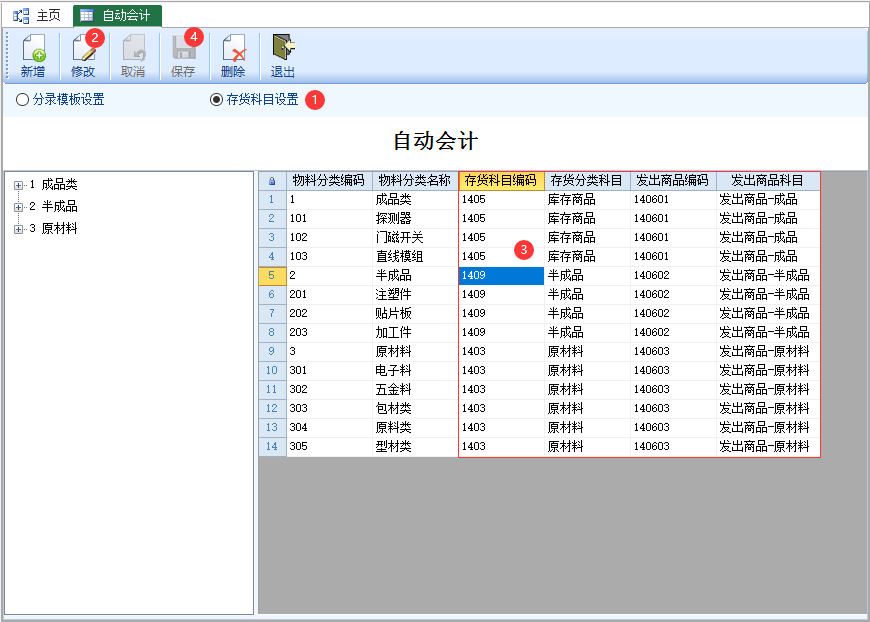Click the 物料分类名称 column header

[x=415, y=181]
